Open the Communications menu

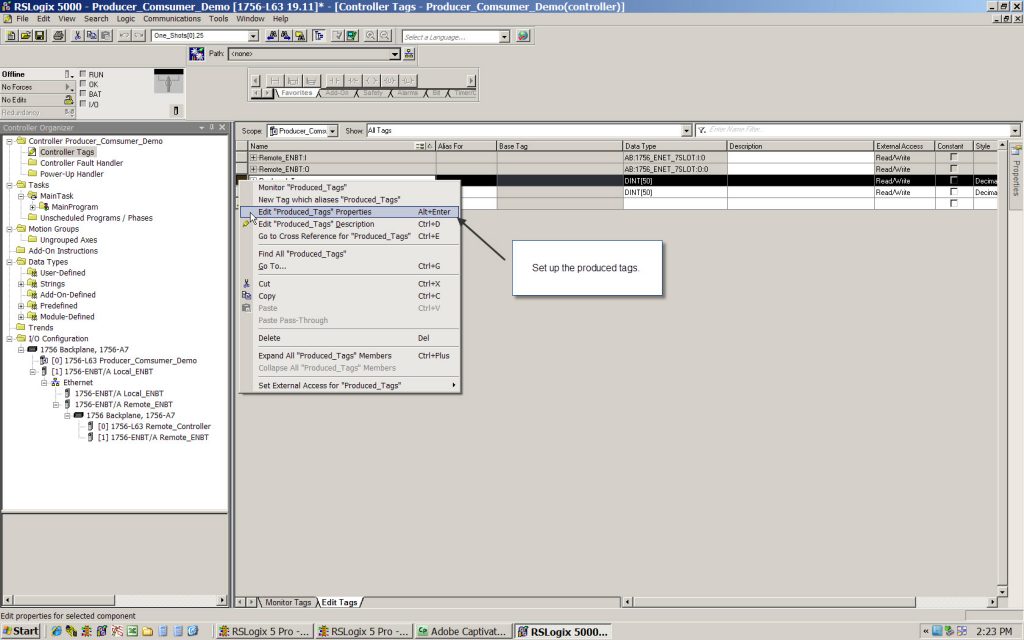172,19
